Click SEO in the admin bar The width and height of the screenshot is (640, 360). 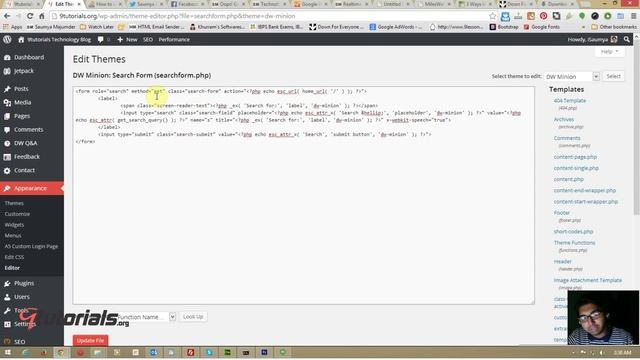(x=148, y=40)
